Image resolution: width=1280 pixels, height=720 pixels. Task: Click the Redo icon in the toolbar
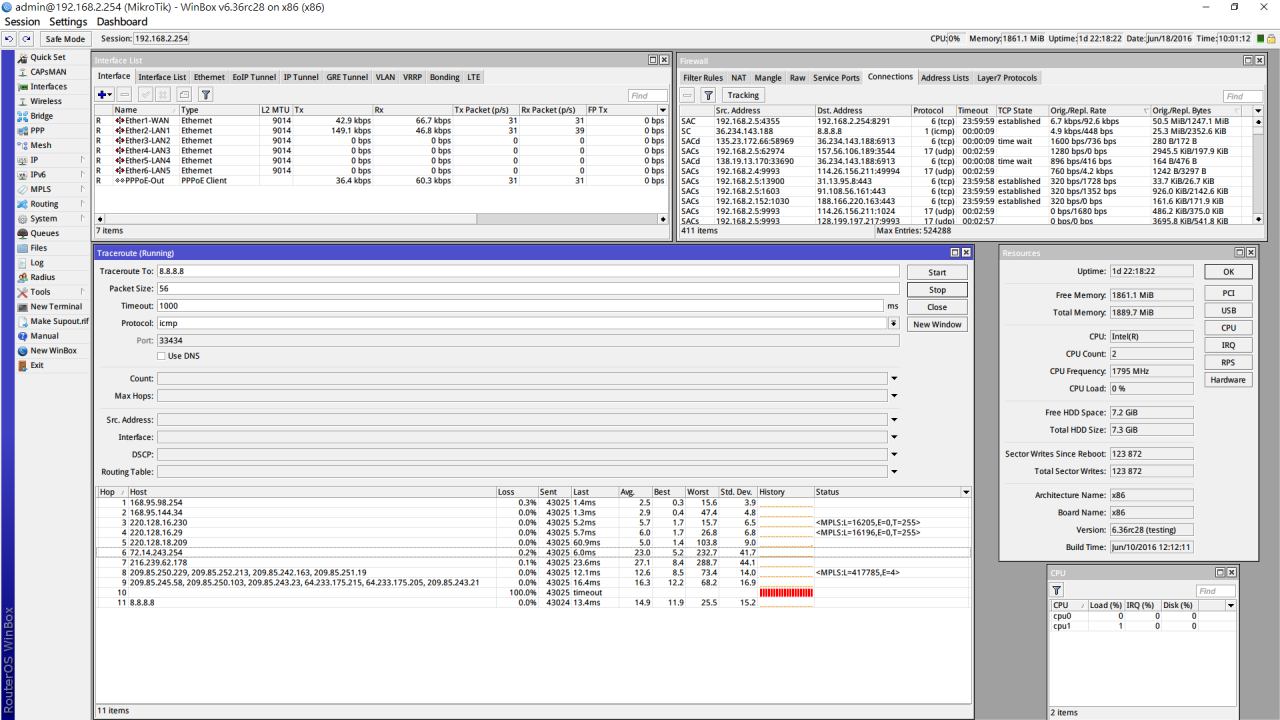(24, 39)
